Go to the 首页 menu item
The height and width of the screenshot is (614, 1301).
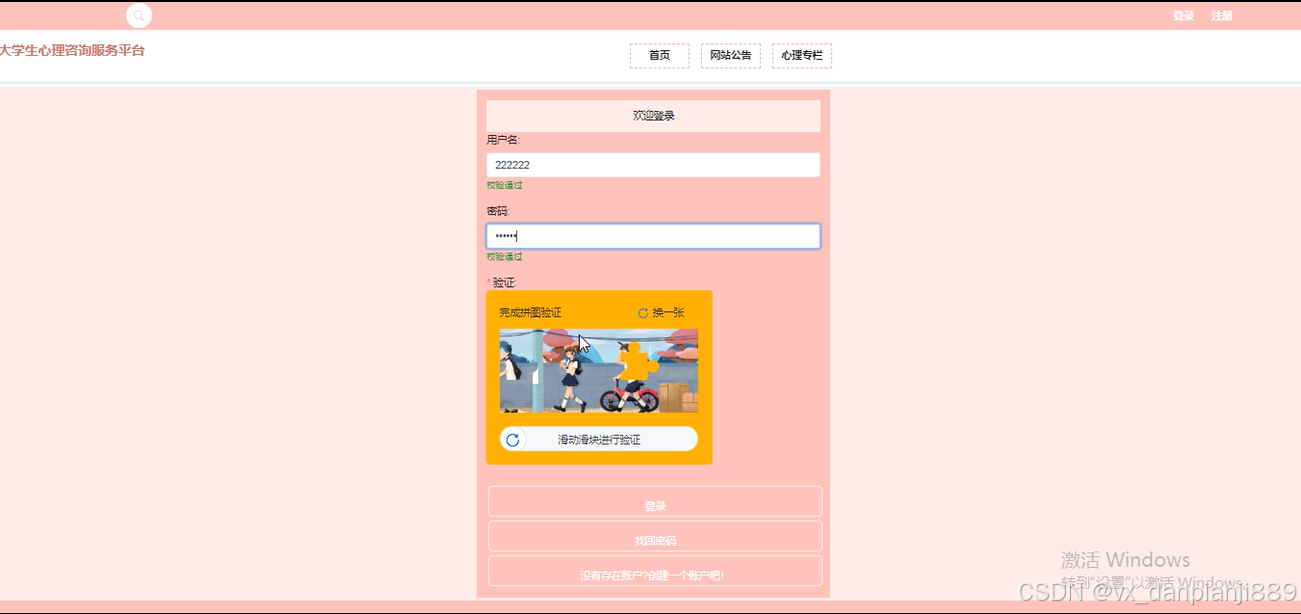[660, 56]
